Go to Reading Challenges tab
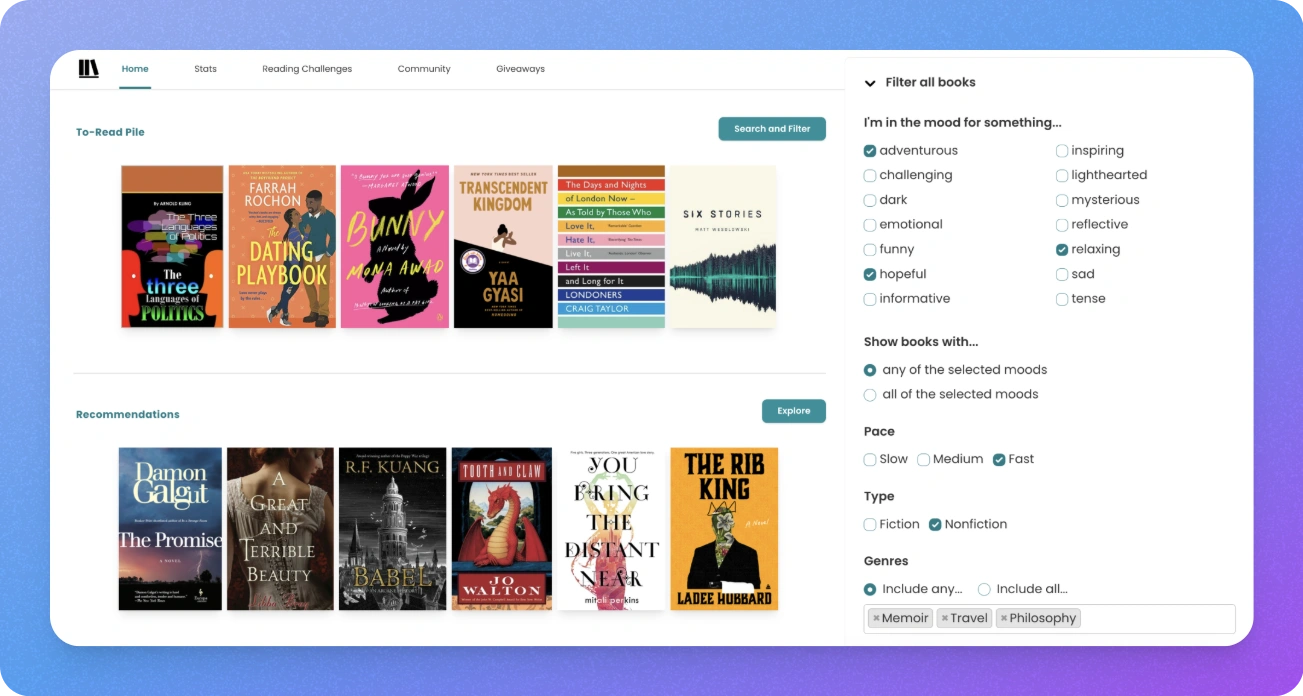The height and width of the screenshot is (696, 1303). coord(307,69)
